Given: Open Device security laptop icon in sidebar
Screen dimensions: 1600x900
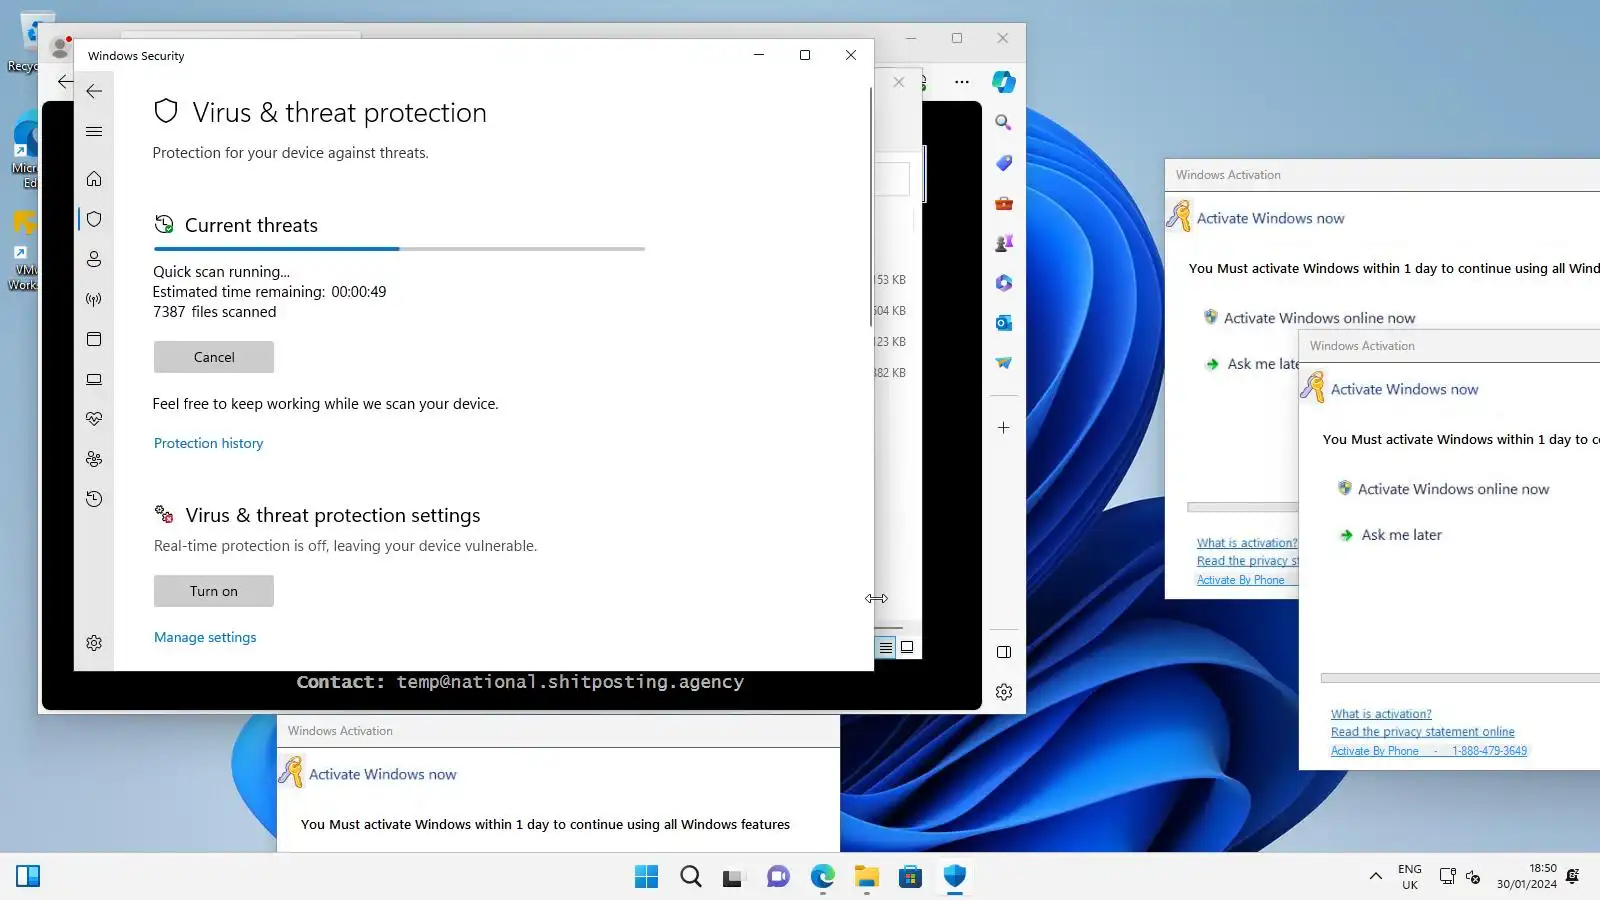Looking at the screenshot, I should coord(94,379).
